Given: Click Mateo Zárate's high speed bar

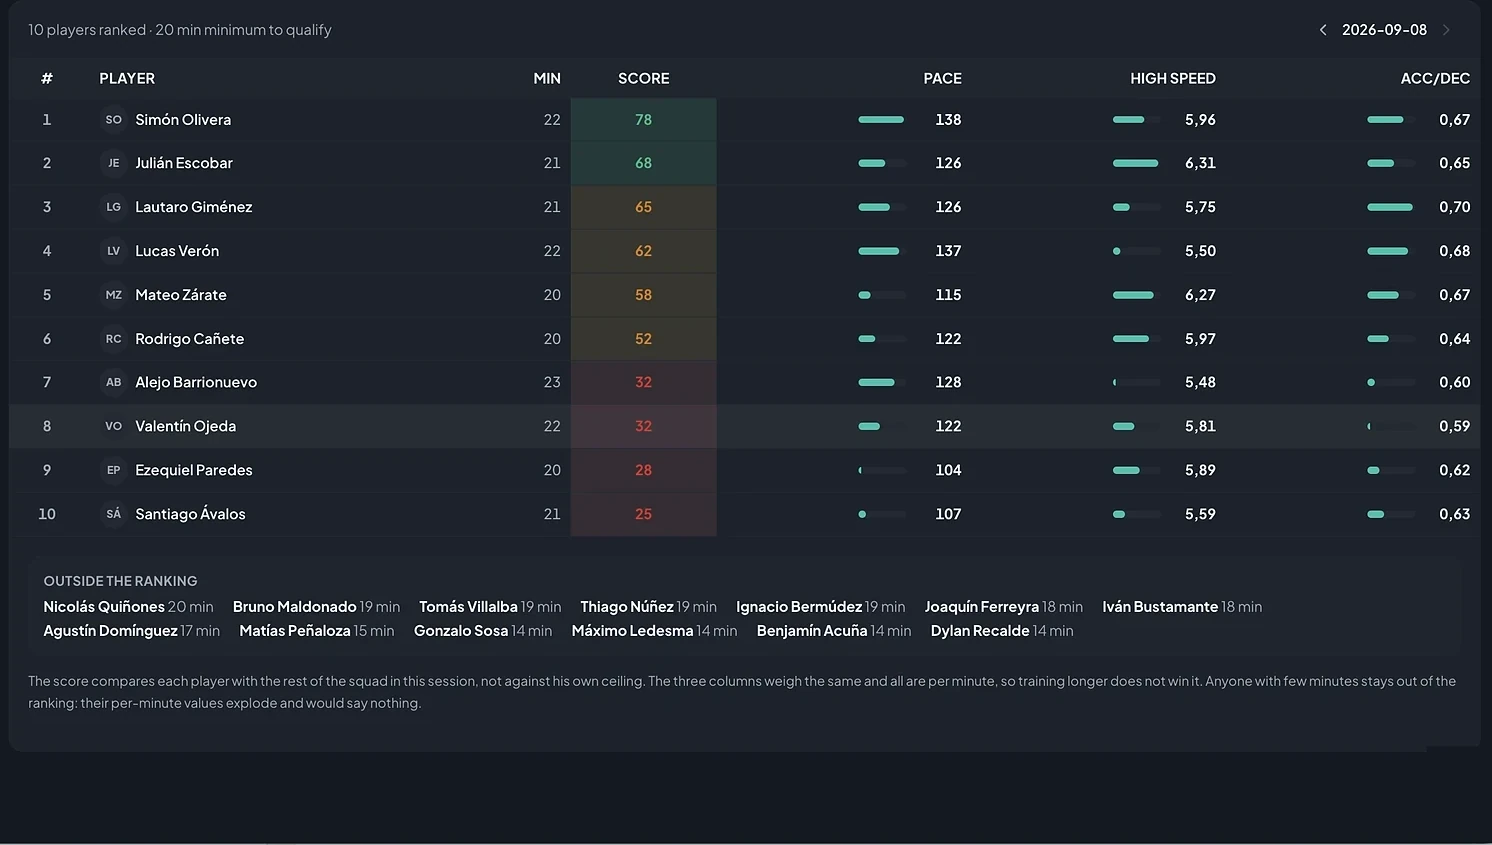Looking at the screenshot, I should point(1137,295).
